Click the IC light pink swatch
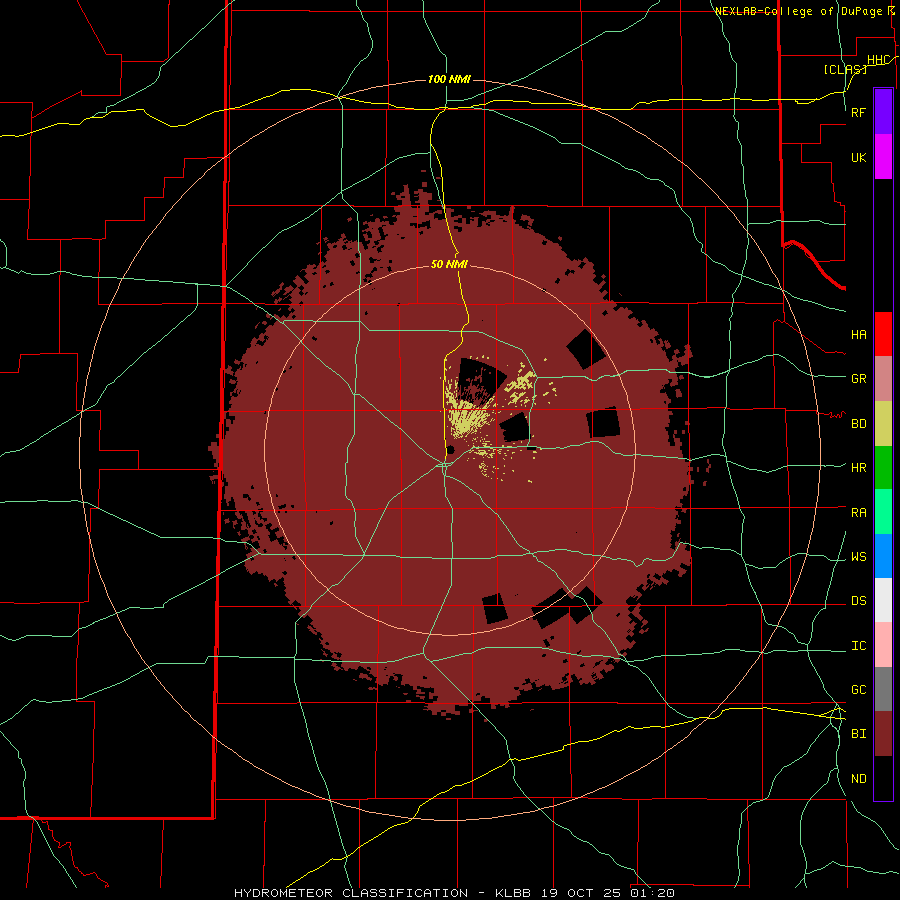The height and width of the screenshot is (900, 900). coord(883,645)
